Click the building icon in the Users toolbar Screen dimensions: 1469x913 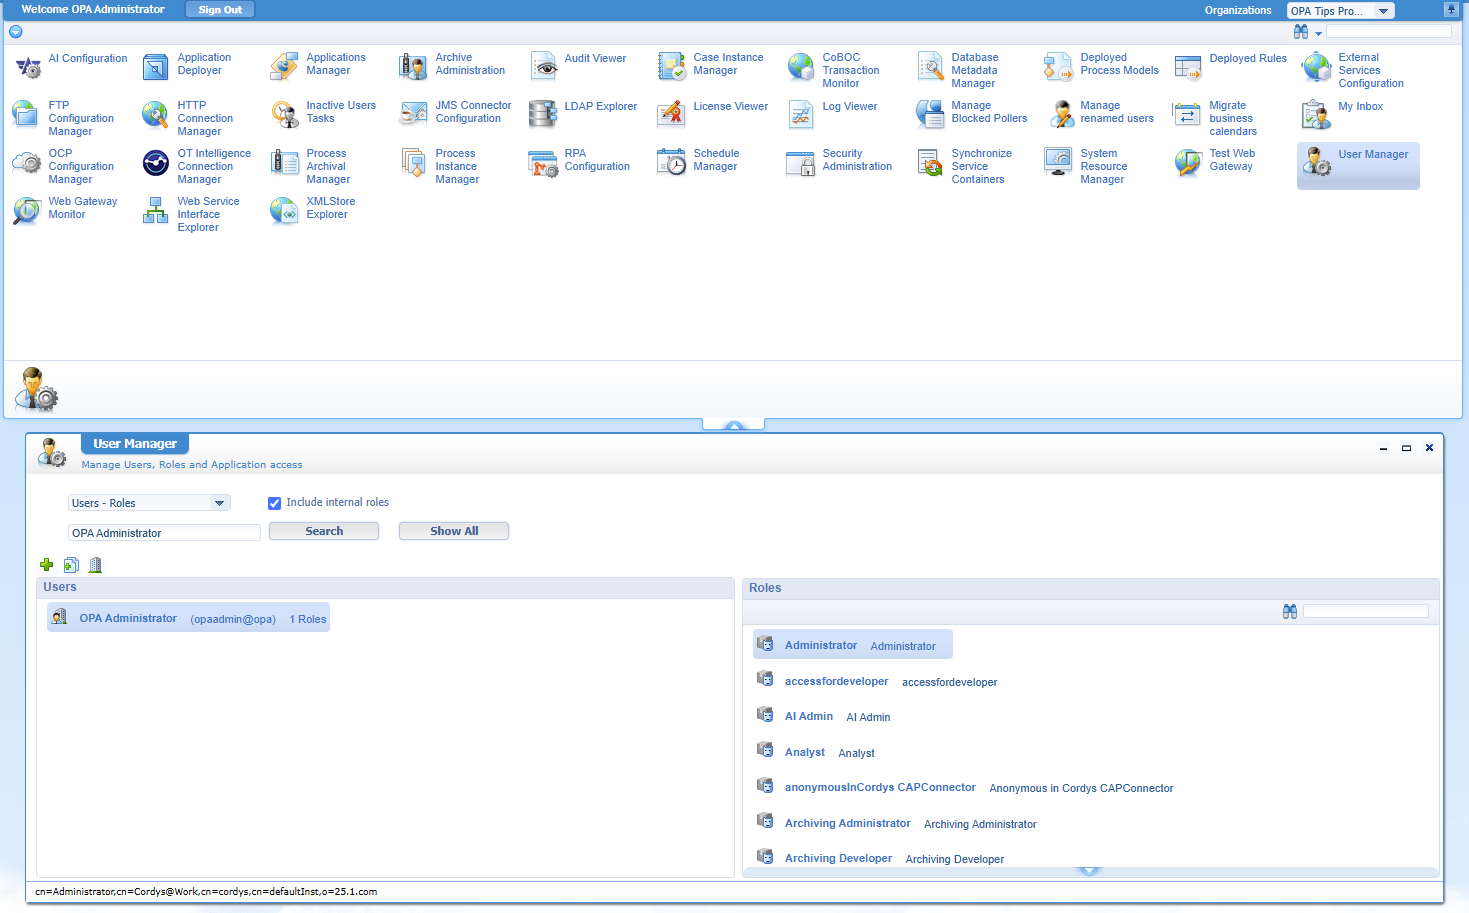[96, 565]
